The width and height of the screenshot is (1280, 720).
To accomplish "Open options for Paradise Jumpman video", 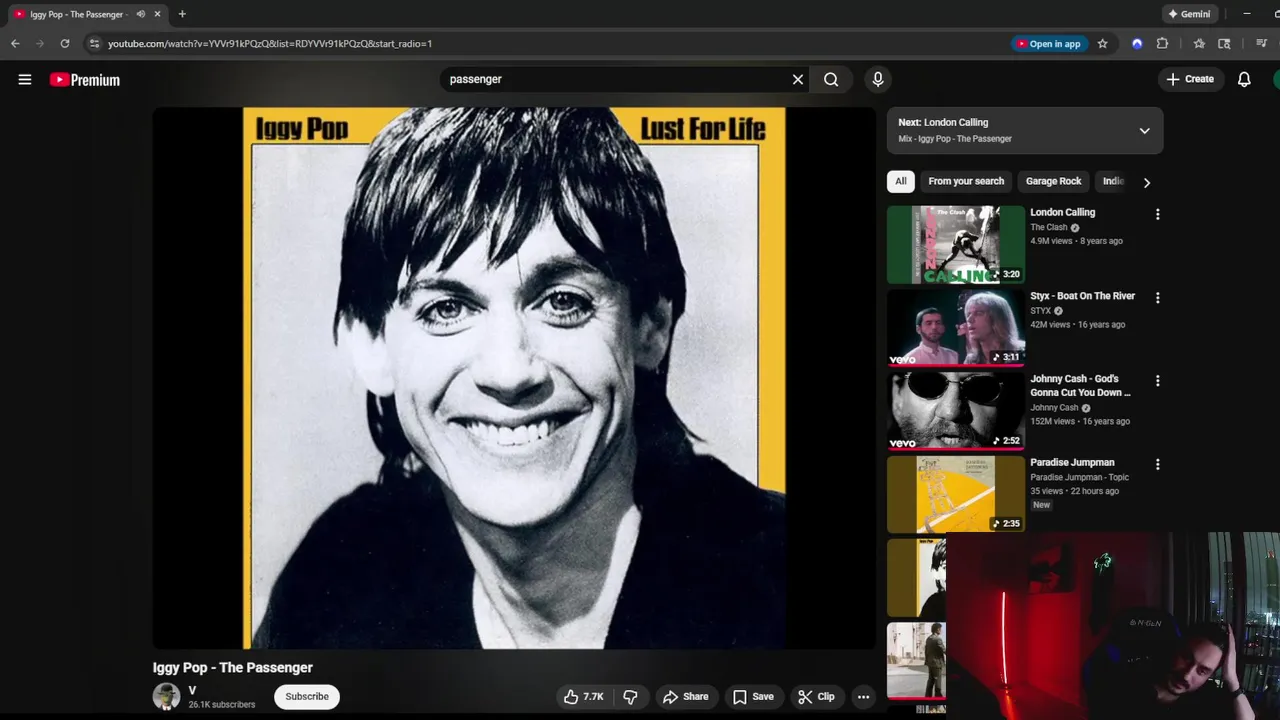I will tap(1157, 465).
